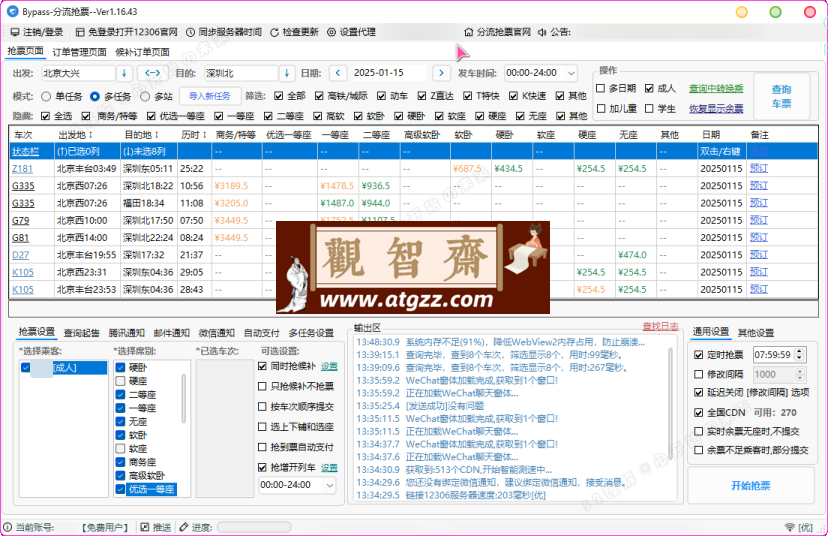Click 查询车票 button

pos(782,97)
